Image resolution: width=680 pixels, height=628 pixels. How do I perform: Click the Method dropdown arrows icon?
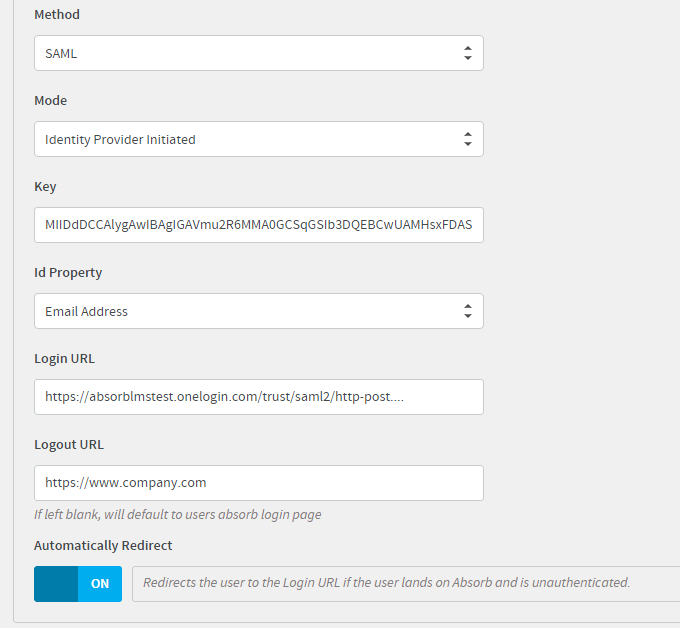coord(468,53)
